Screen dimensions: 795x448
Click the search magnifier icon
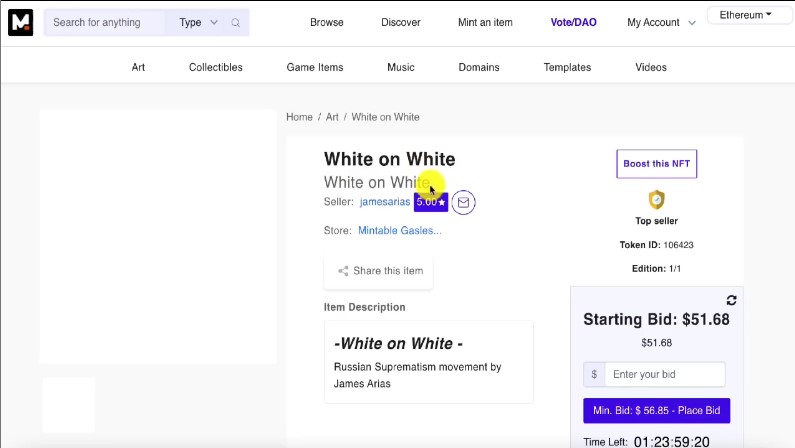(236, 23)
